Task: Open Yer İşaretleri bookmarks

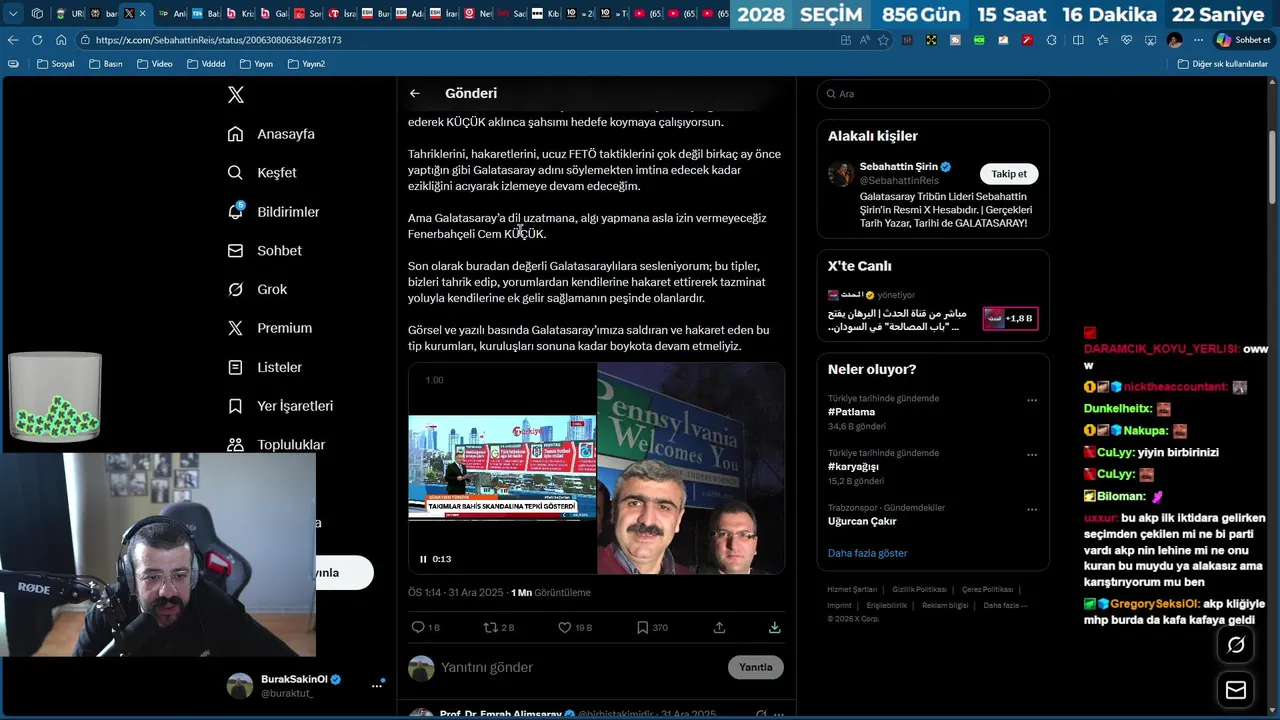Action: click(280, 406)
